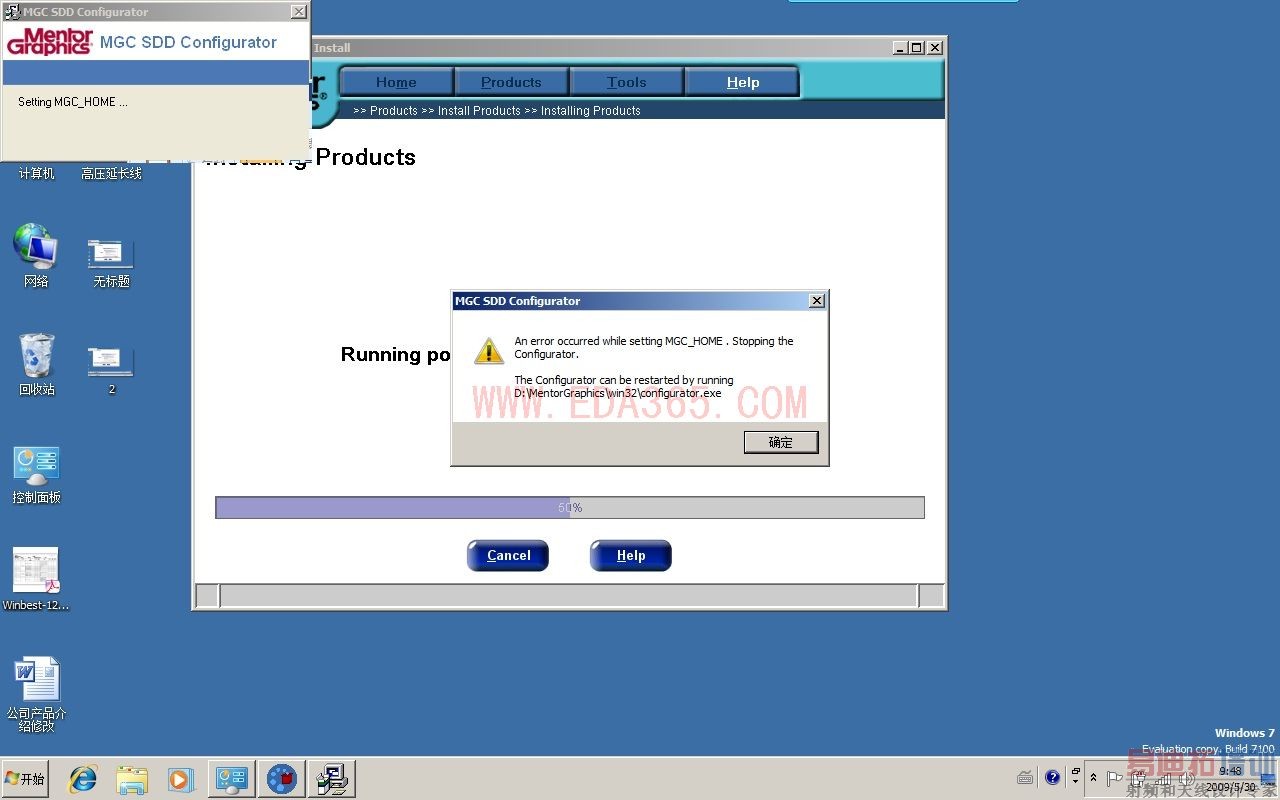Image resolution: width=1280 pixels, height=800 pixels.
Task: Open the Products menu in the installer
Action: (511, 82)
